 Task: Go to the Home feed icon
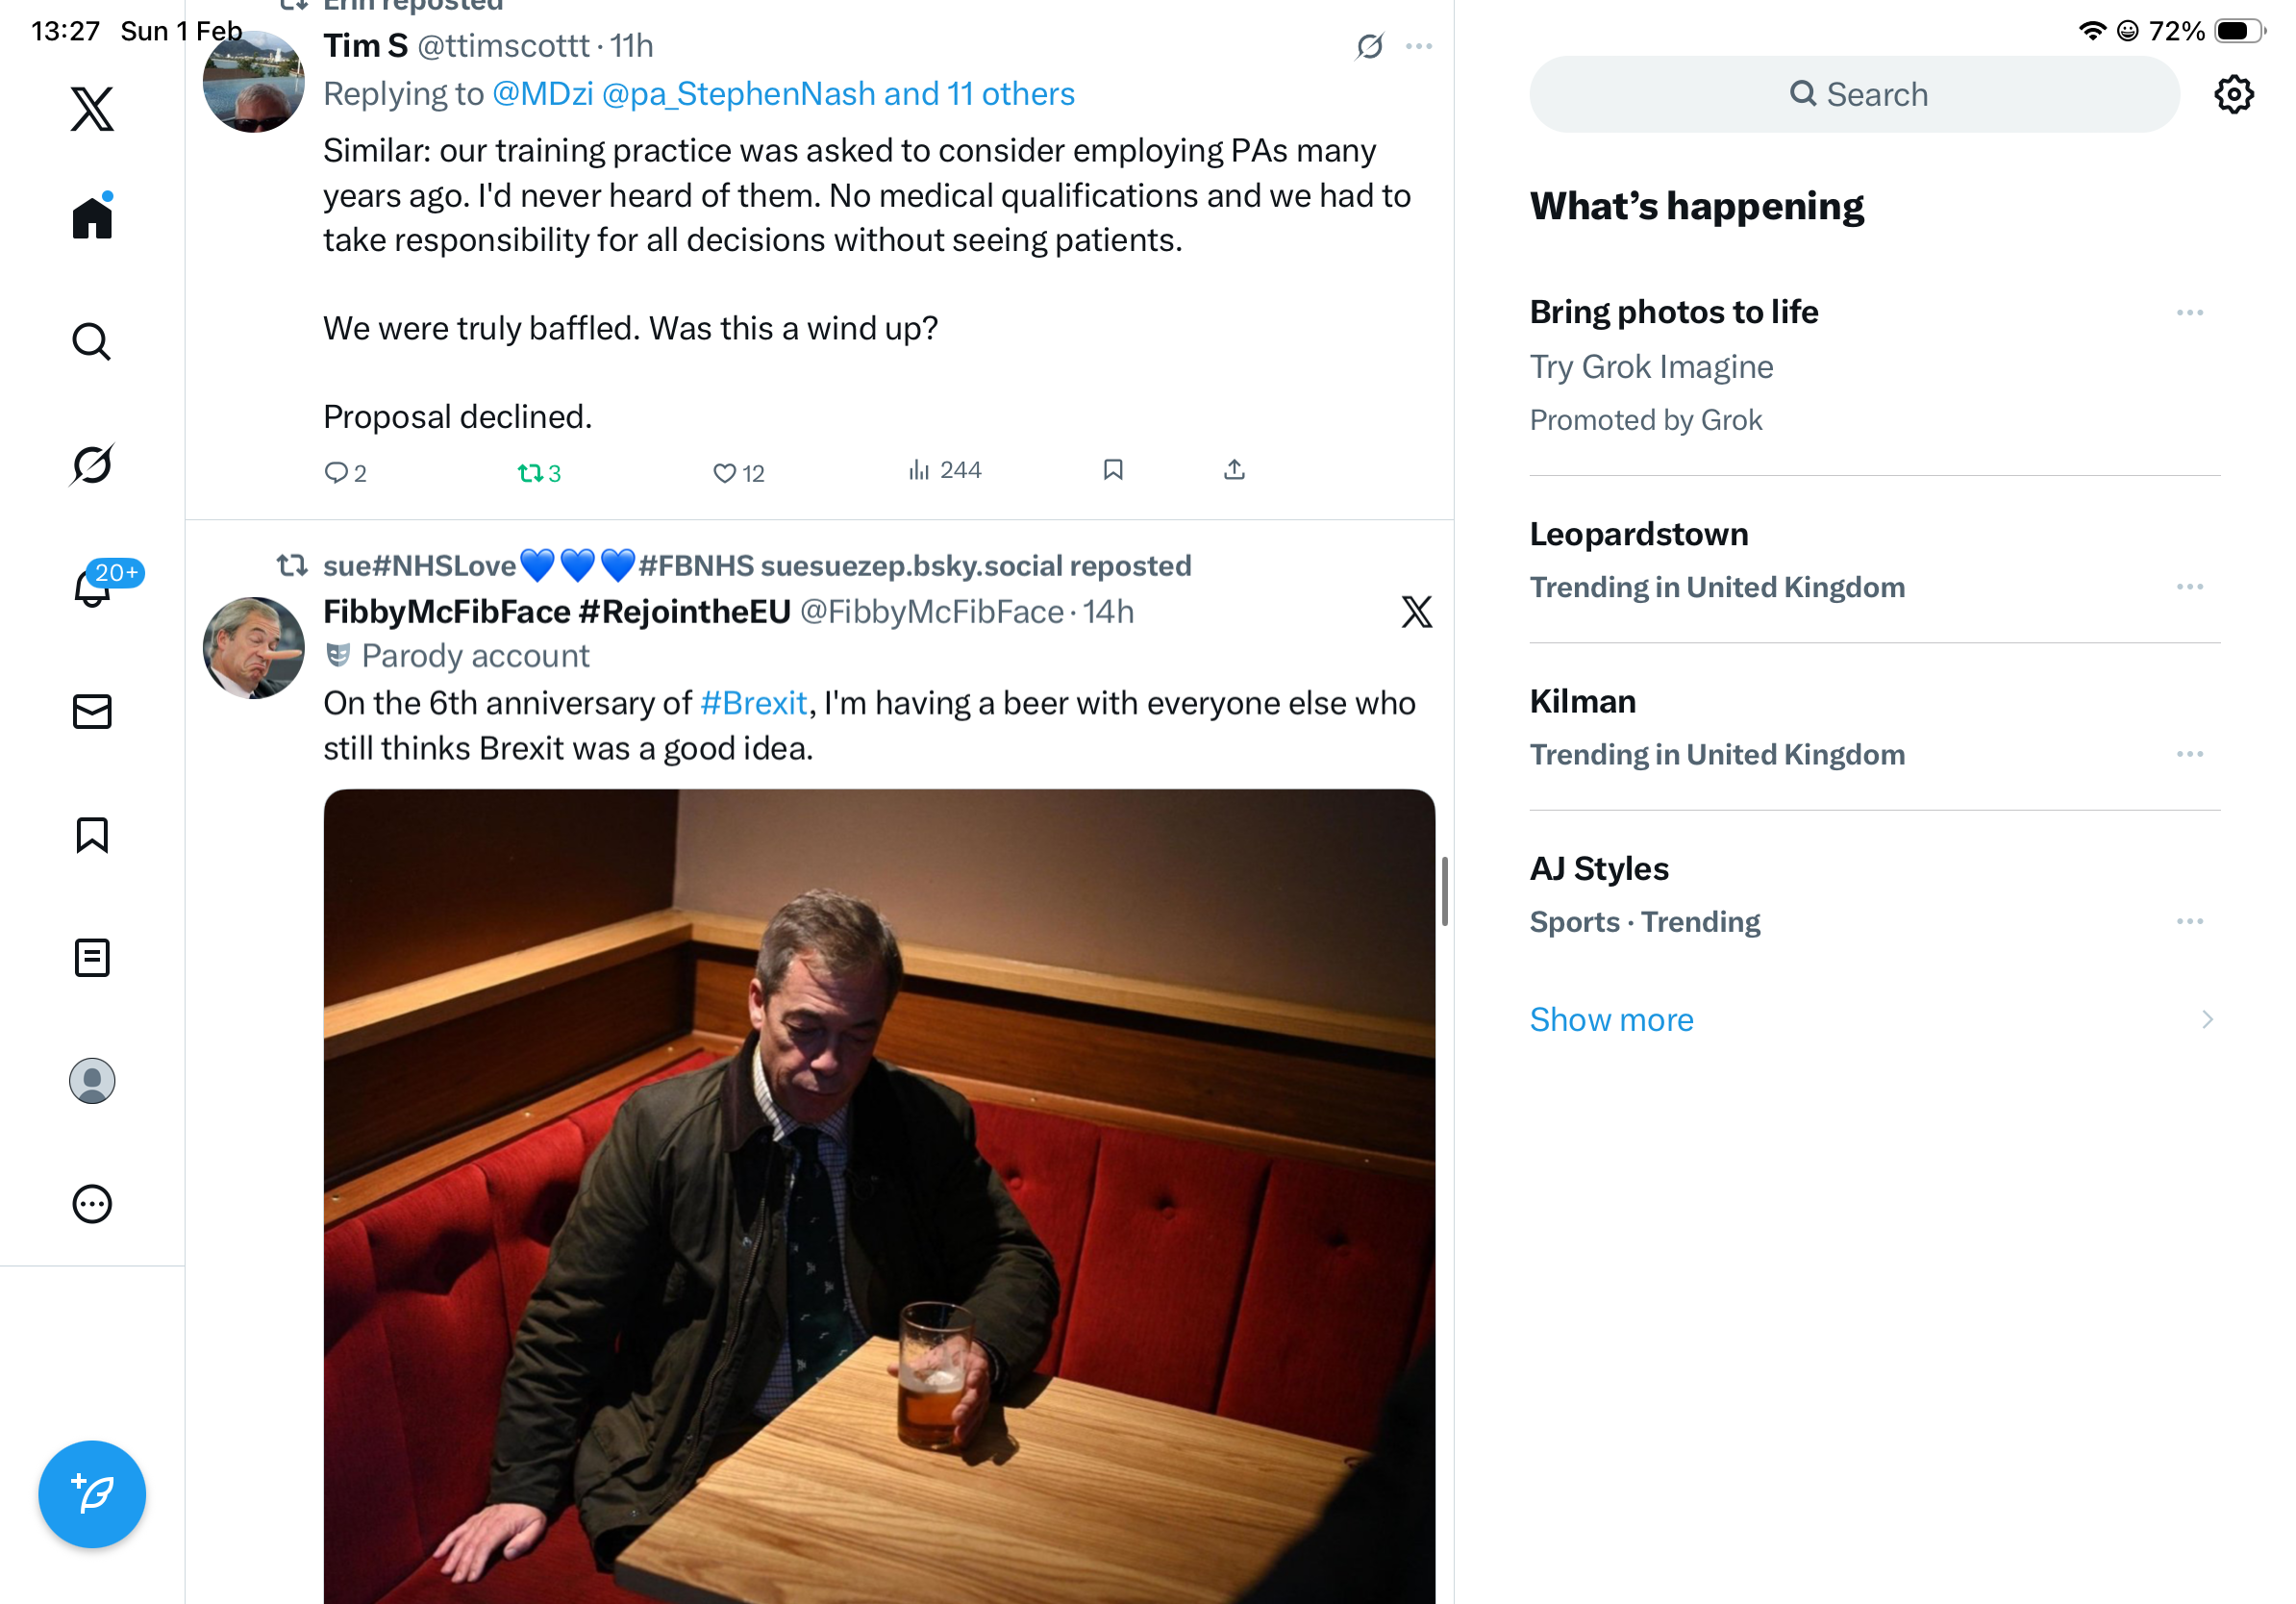click(92, 218)
